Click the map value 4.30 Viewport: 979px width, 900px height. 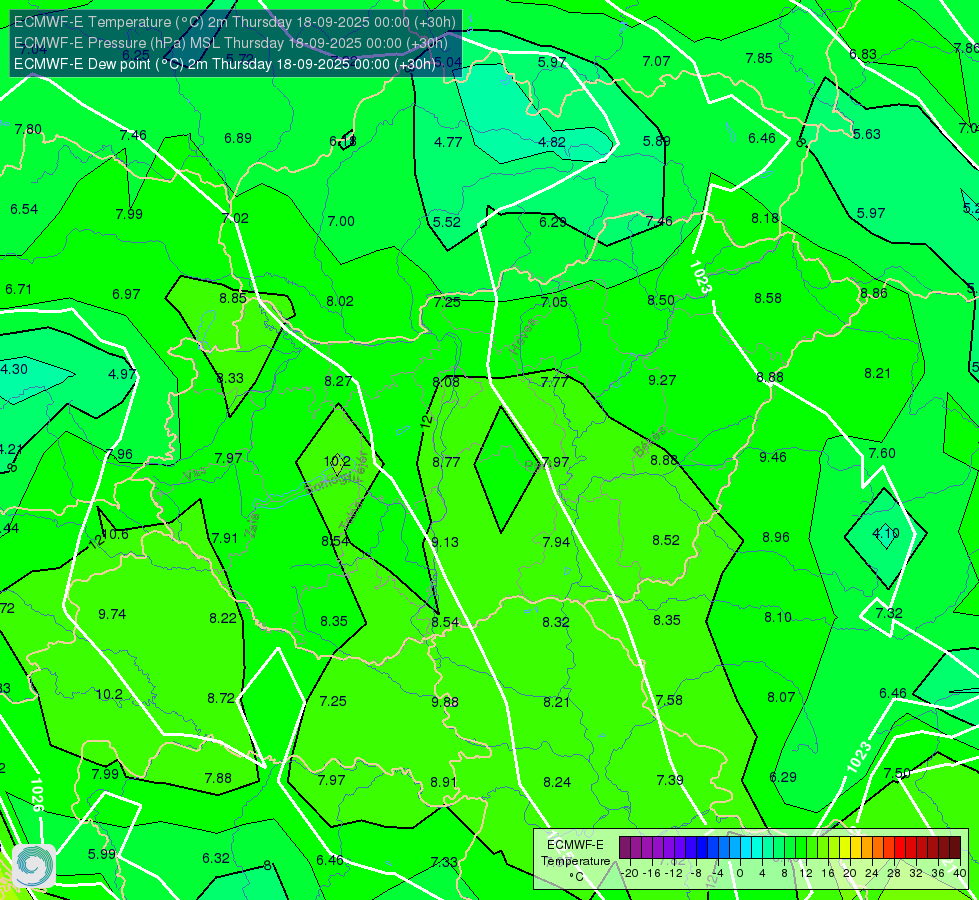pyautogui.click(x=14, y=369)
